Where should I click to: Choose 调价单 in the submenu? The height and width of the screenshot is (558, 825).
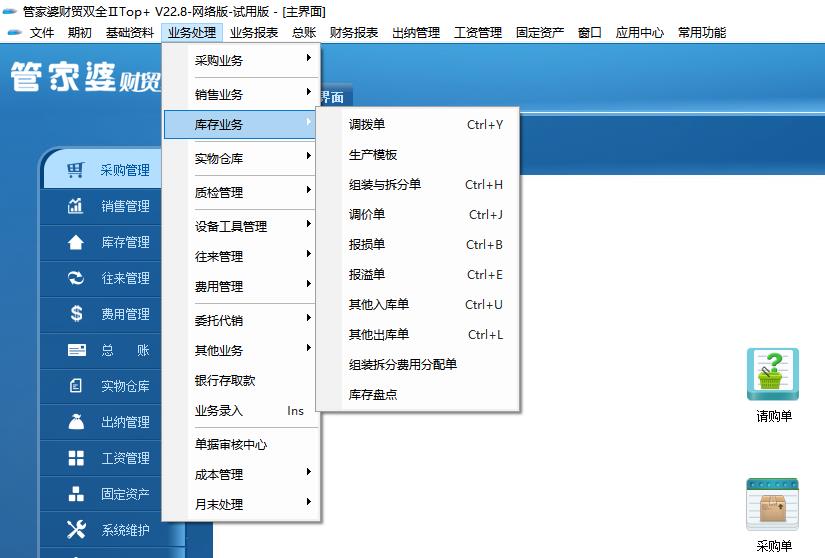tap(418, 215)
